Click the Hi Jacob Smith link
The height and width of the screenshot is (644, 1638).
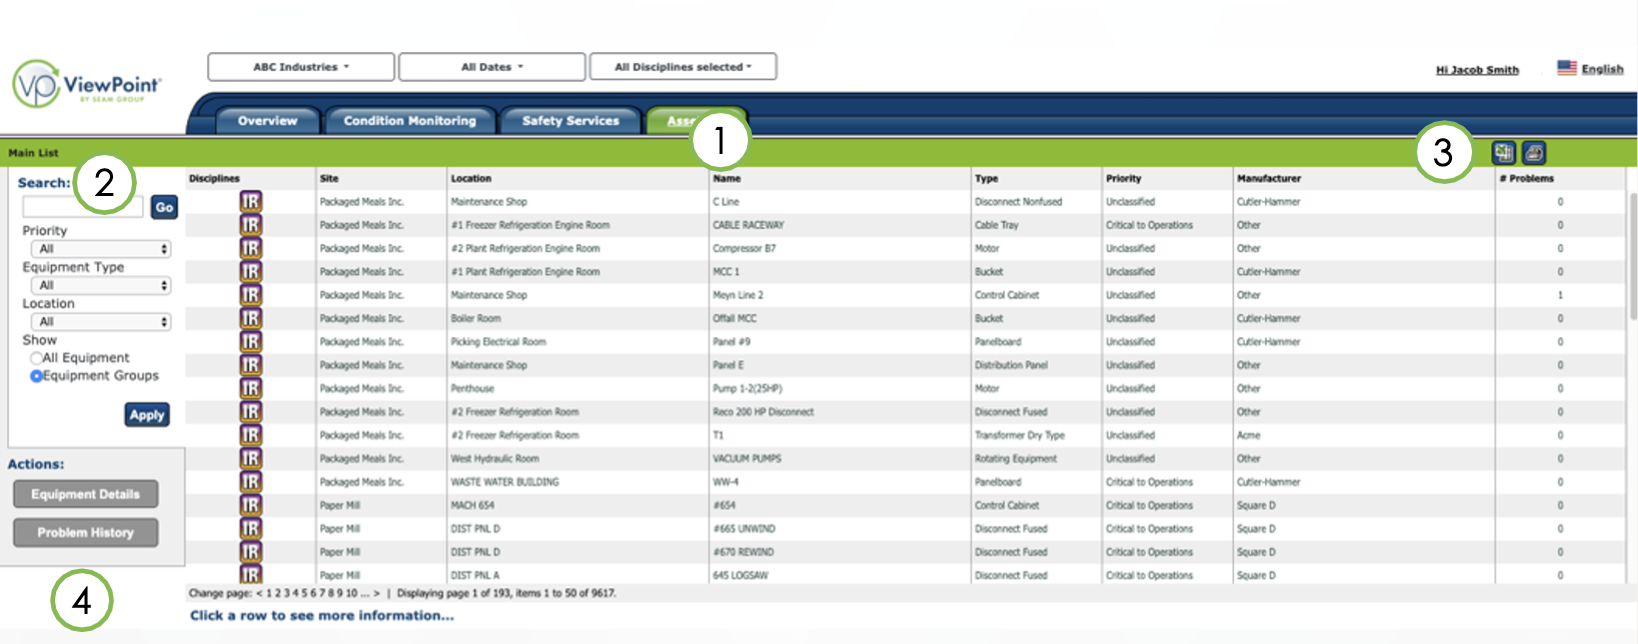pyautogui.click(x=1477, y=70)
